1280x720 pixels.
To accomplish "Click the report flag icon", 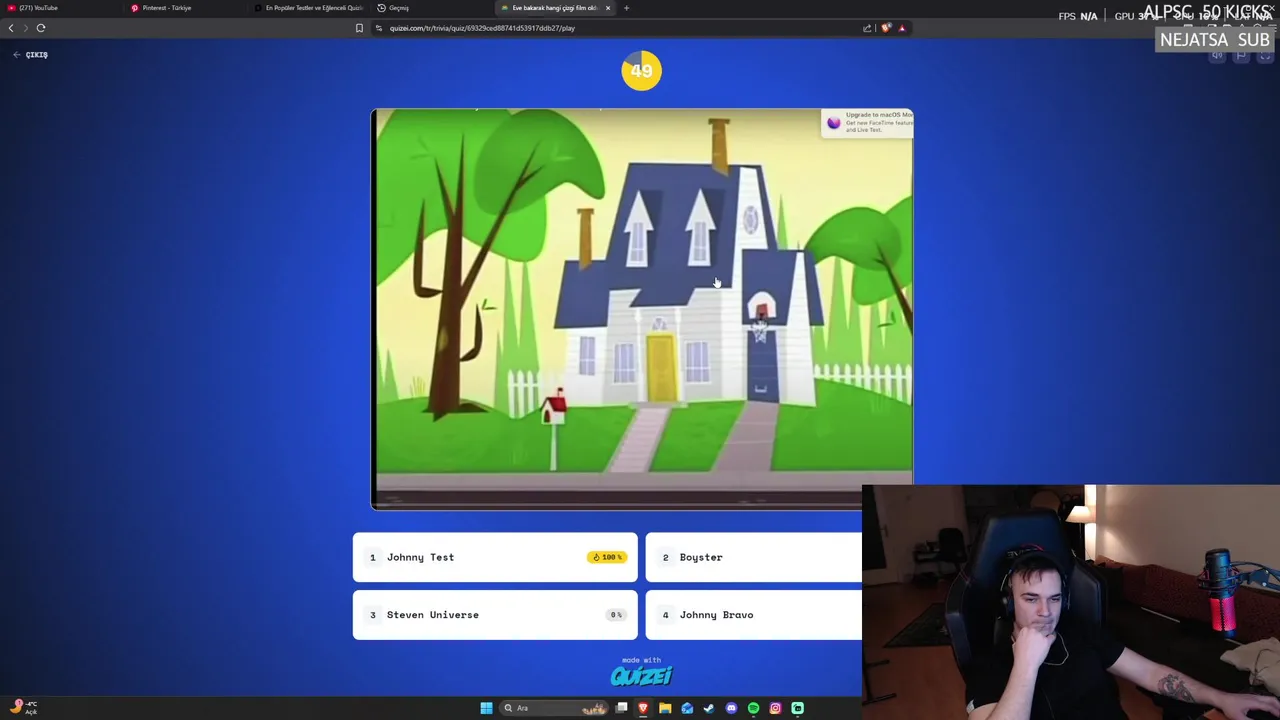I will pyautogui.click(x=1241, y=56).
